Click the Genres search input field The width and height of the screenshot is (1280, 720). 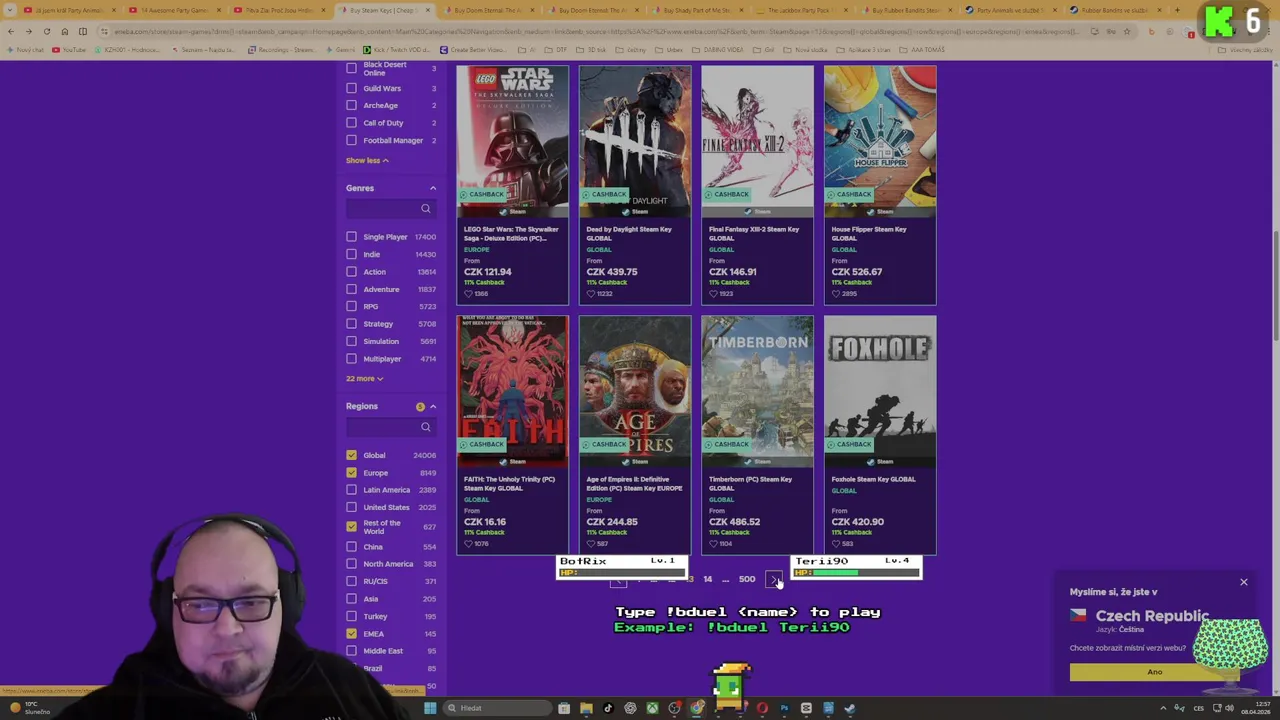390,209
